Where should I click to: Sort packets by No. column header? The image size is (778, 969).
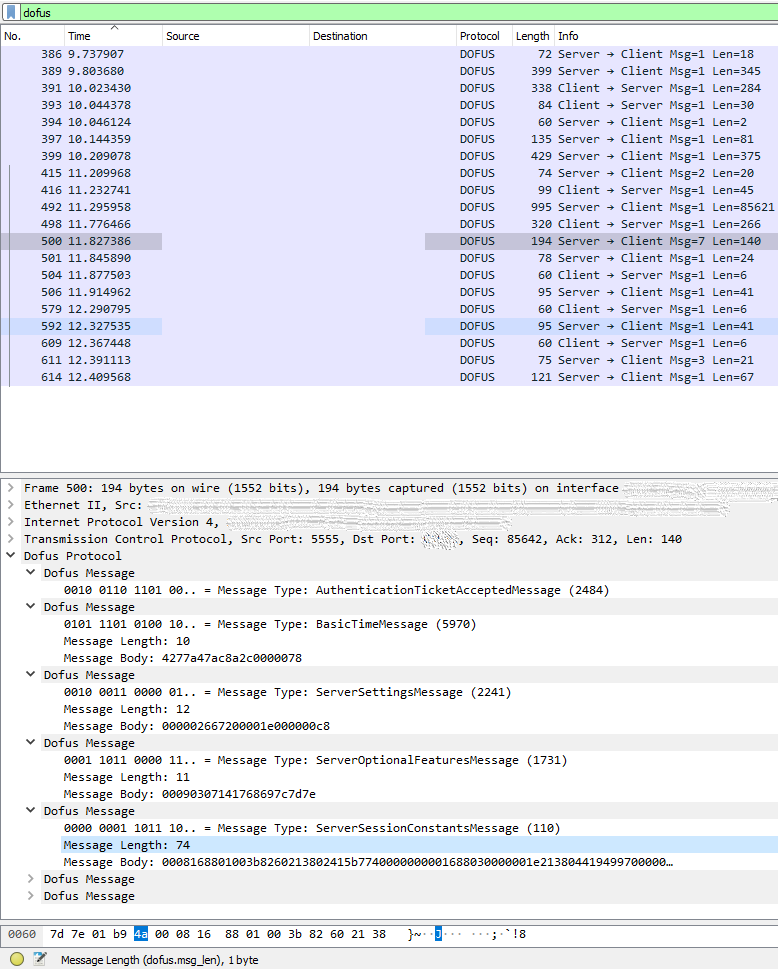[x=32, y=36]
